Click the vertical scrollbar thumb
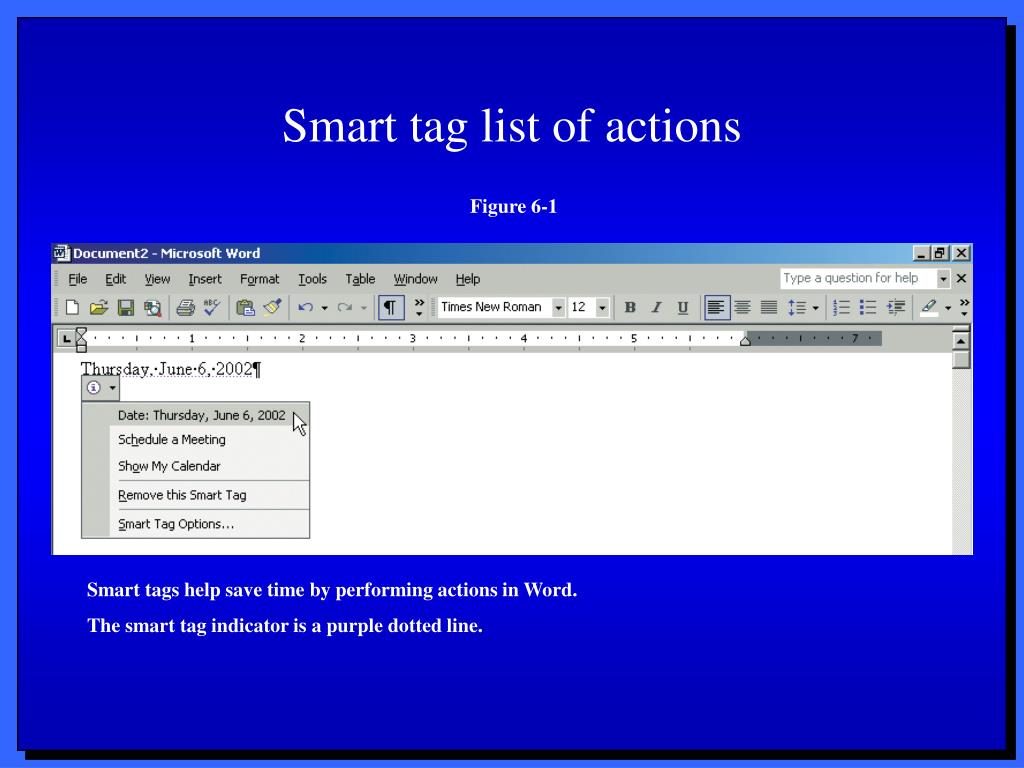The height and width of the screenshot is (768, 1024). (961, 360)
